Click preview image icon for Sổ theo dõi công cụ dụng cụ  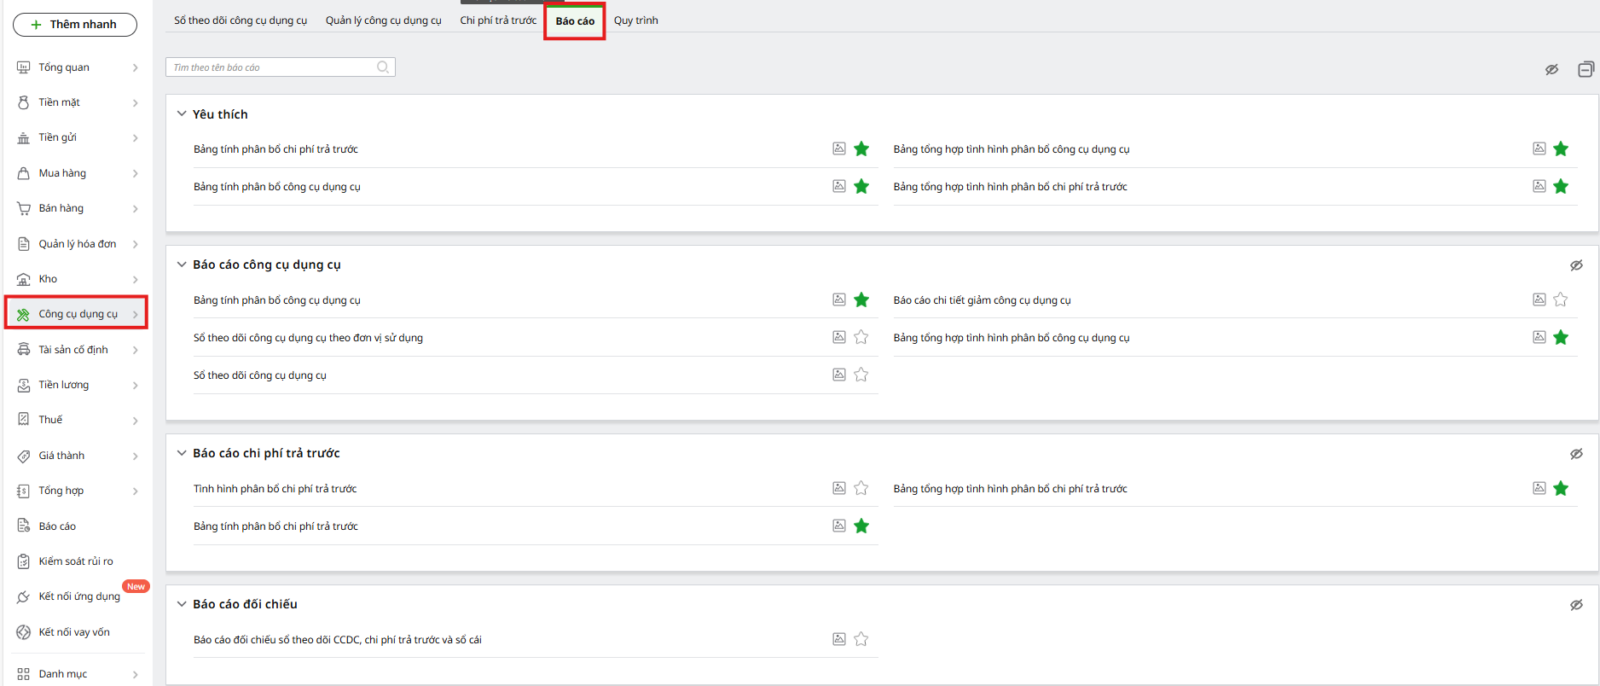tap(839, 375)
